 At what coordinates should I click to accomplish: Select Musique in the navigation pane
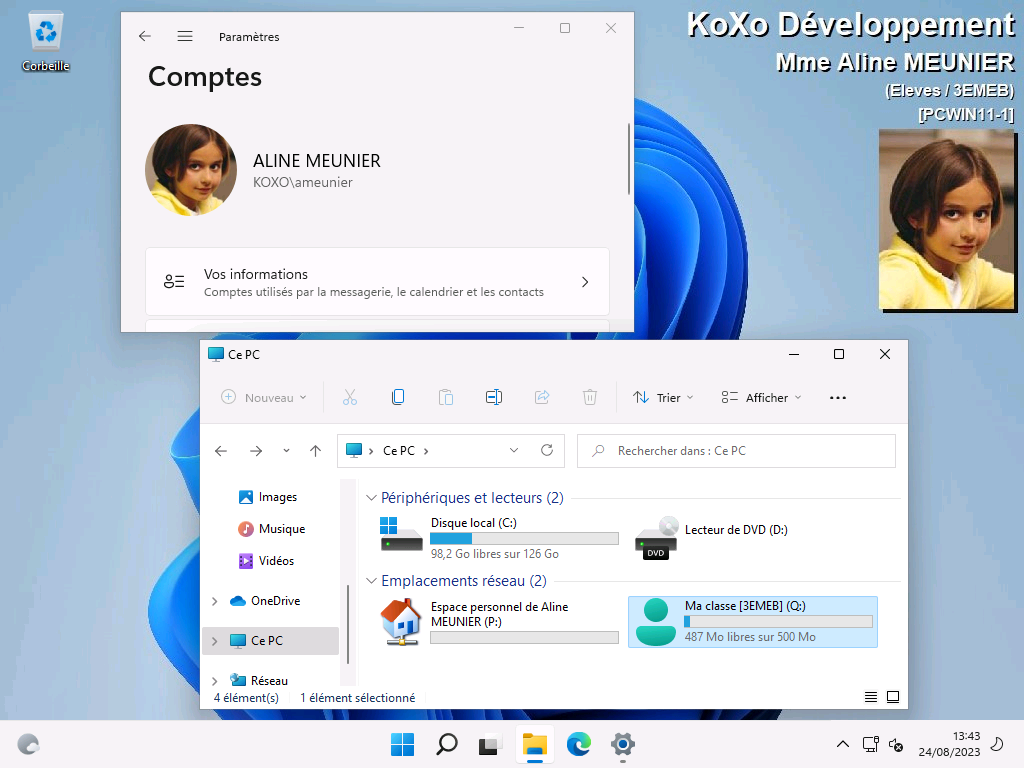281,529
